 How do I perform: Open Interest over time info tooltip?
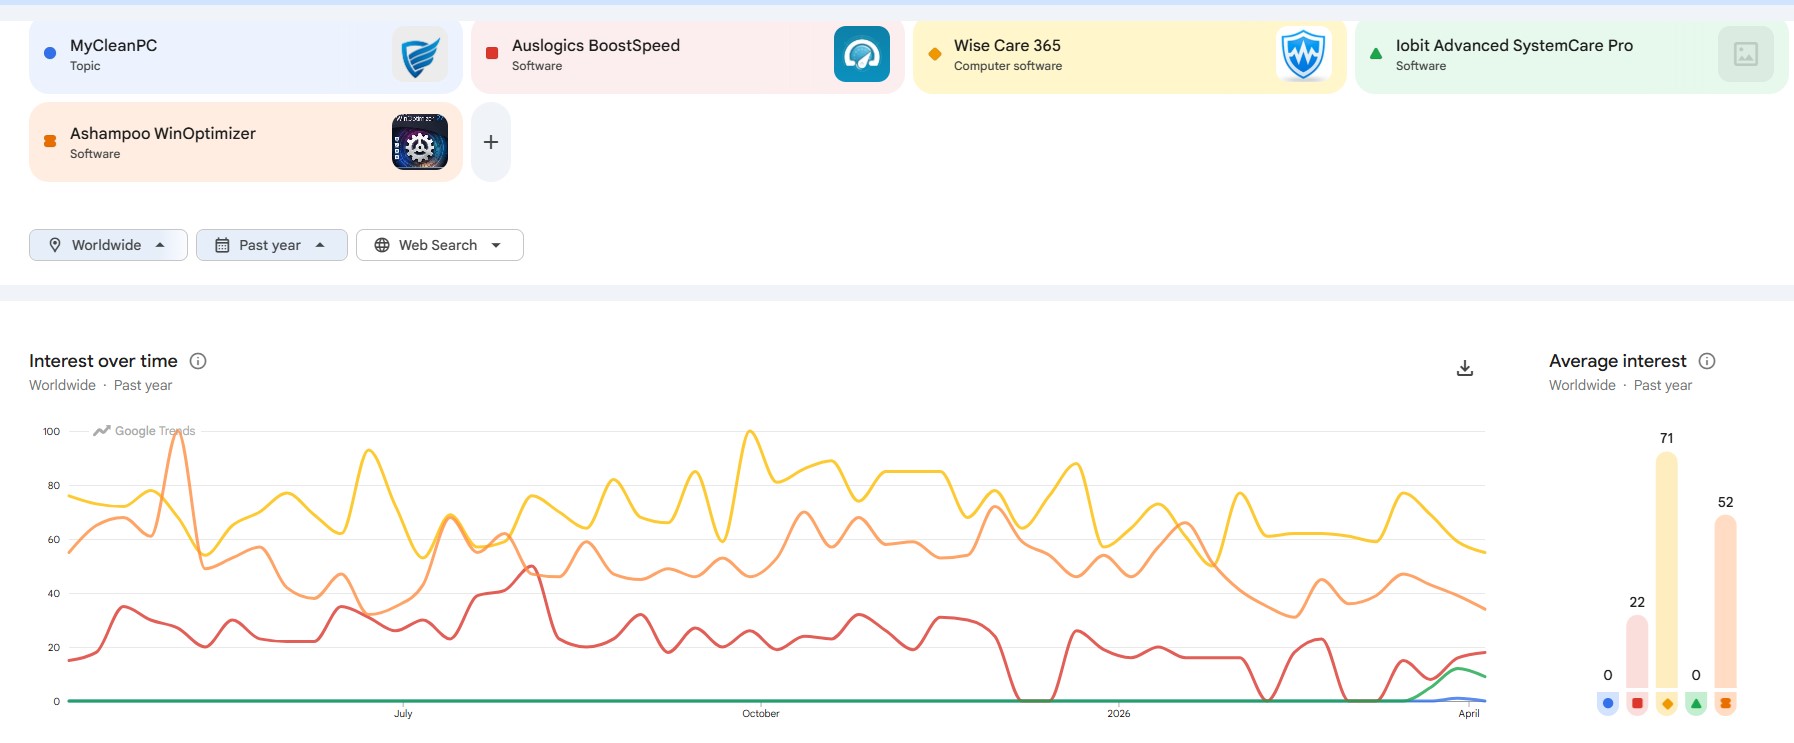pos(198,361)
